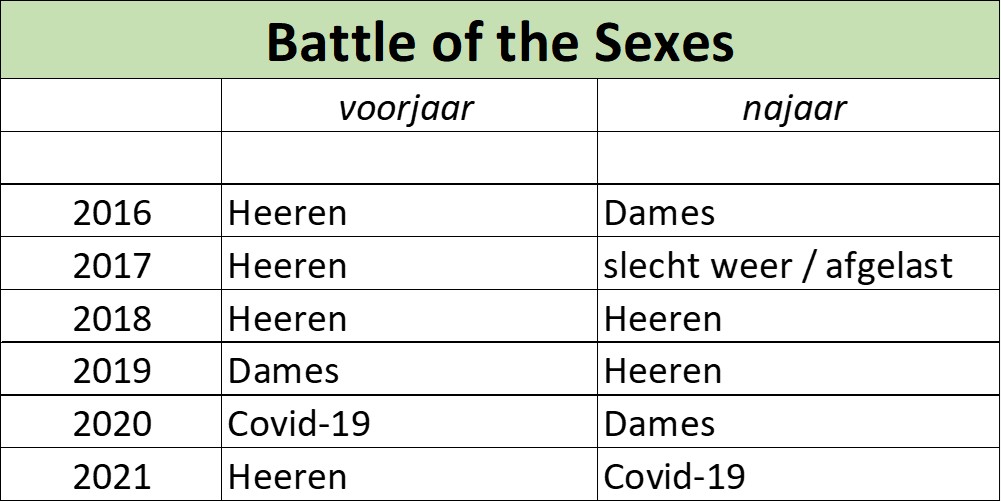Select Heeren in the 2017 voorjaar cell
The height and width of the screenshot is (502, 1001).
(x=288, y=266)
